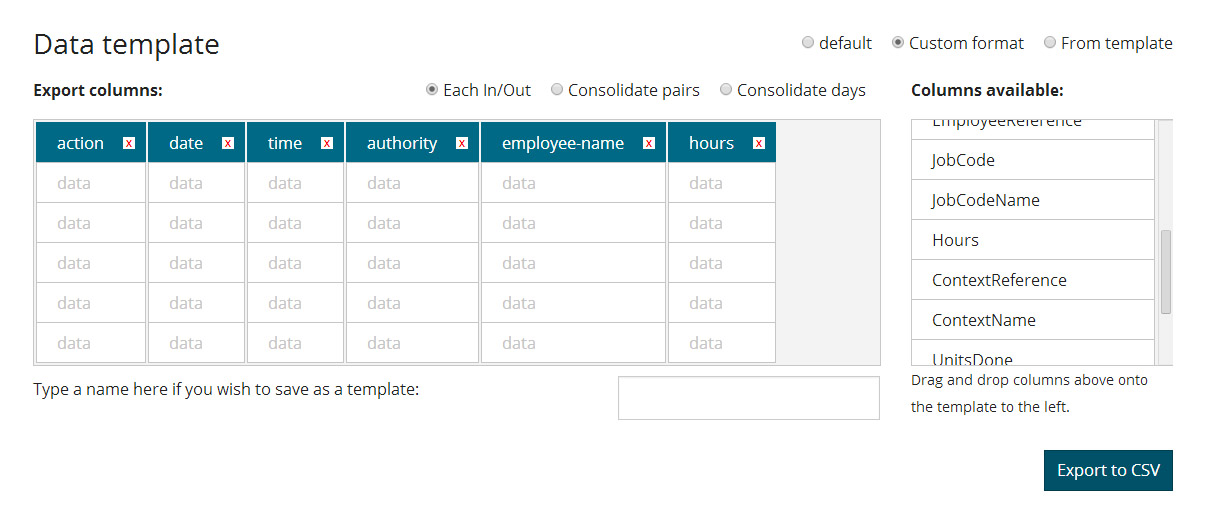Click the Export to CSV button
1209x525 pixels.
1108,470
